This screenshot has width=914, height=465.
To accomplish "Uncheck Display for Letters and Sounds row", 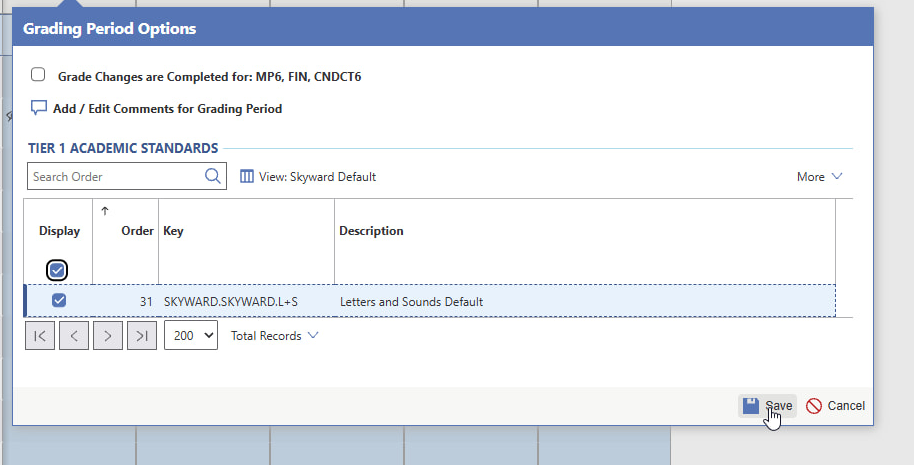I will (59, 300).
